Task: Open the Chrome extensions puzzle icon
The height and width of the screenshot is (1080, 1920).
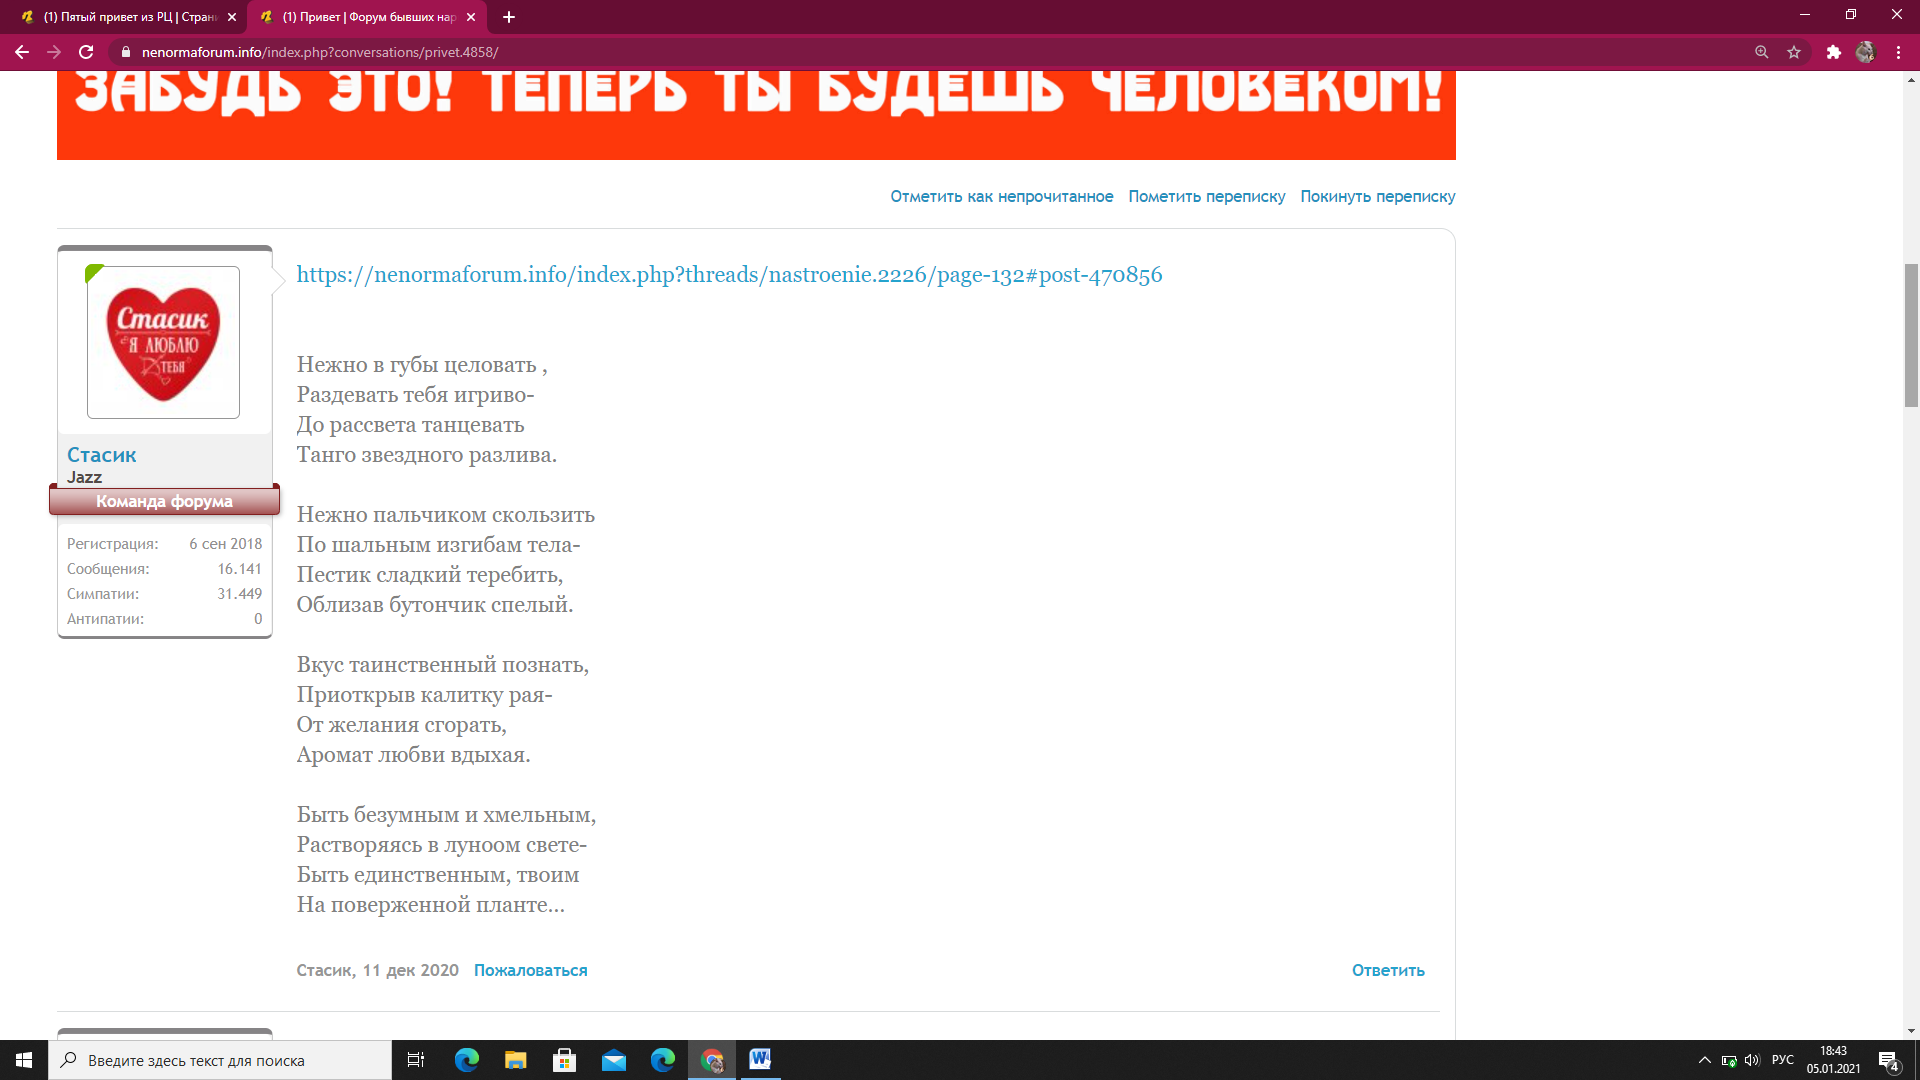Action: [x=1833, y=52]
